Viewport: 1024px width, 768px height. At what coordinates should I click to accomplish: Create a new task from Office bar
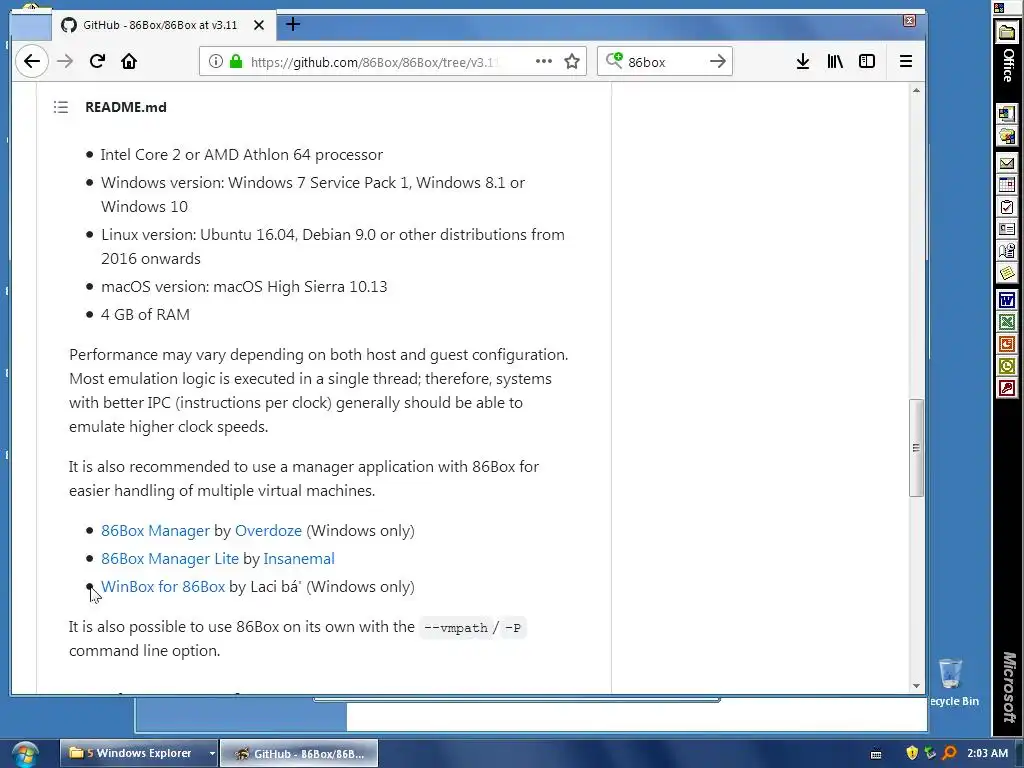point(1006,207)
